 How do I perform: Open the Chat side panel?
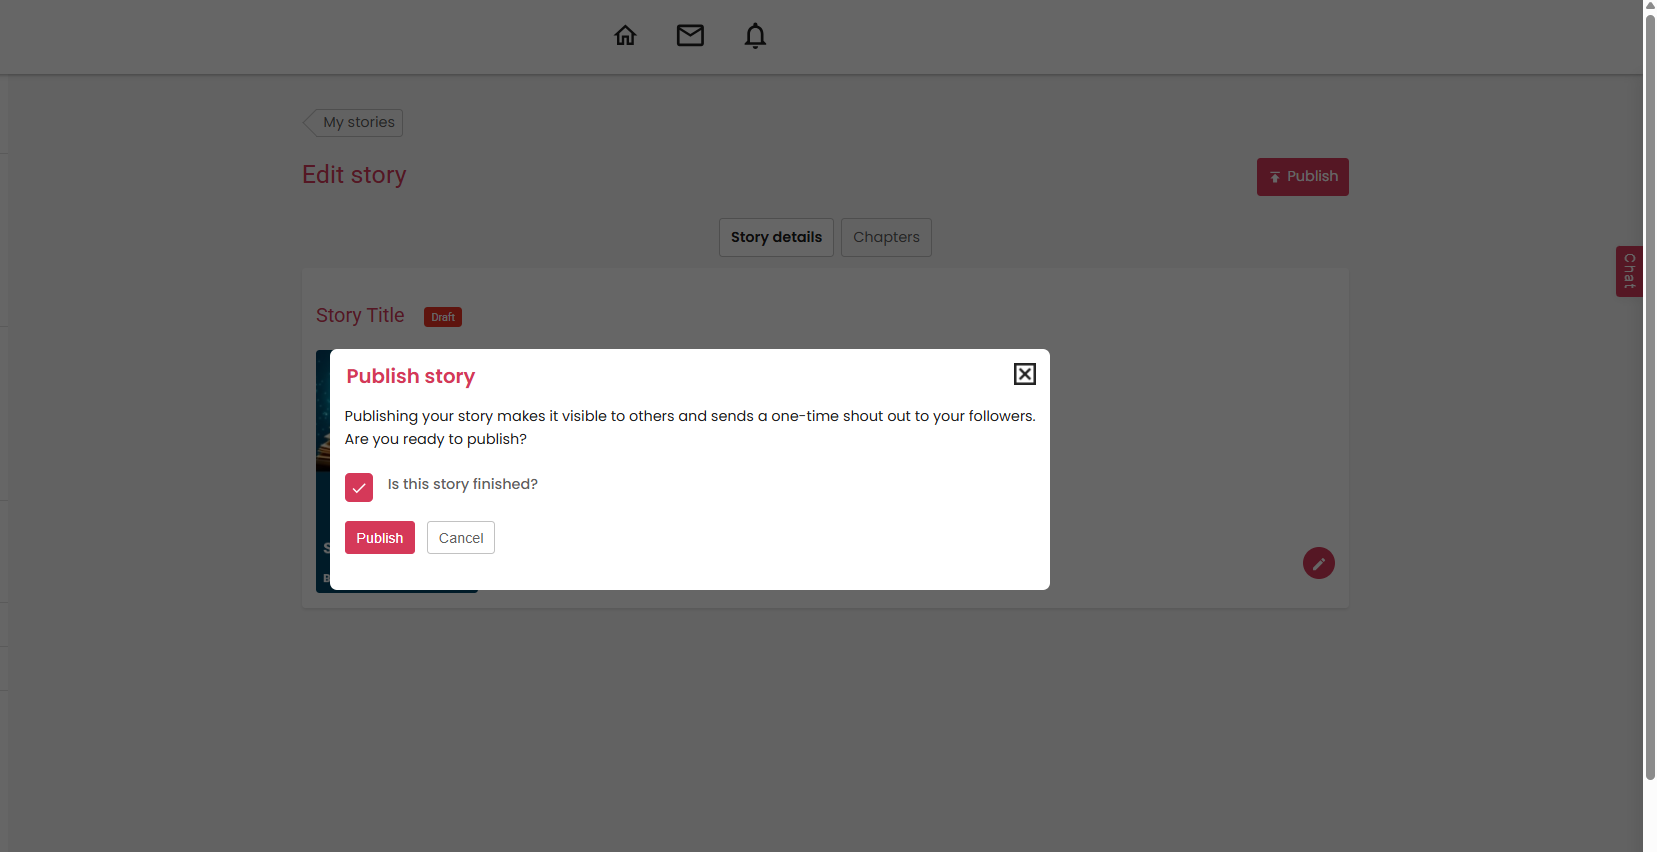(x=1629, y=271)
